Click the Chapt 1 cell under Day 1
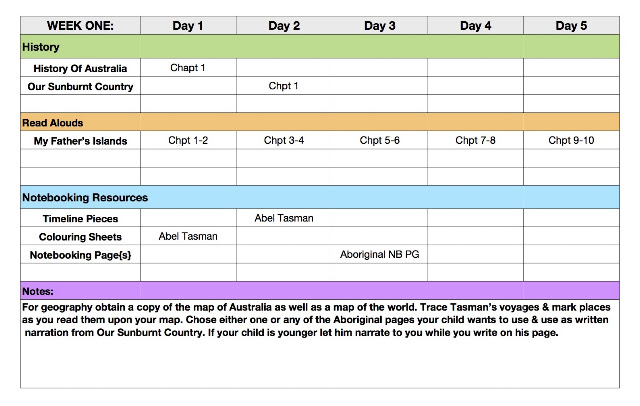The height and width of the screenshot is (406, 640). click(x=188, y=68)
